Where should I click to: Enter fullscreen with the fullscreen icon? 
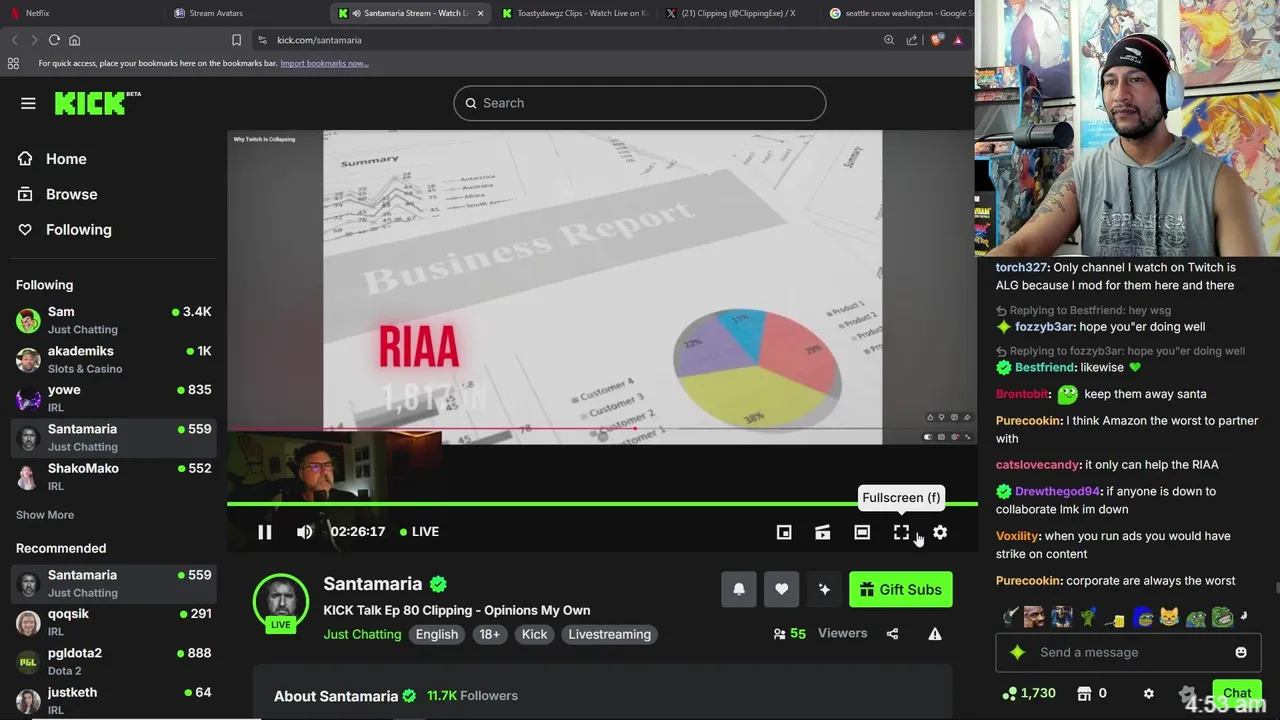(901, 532)
